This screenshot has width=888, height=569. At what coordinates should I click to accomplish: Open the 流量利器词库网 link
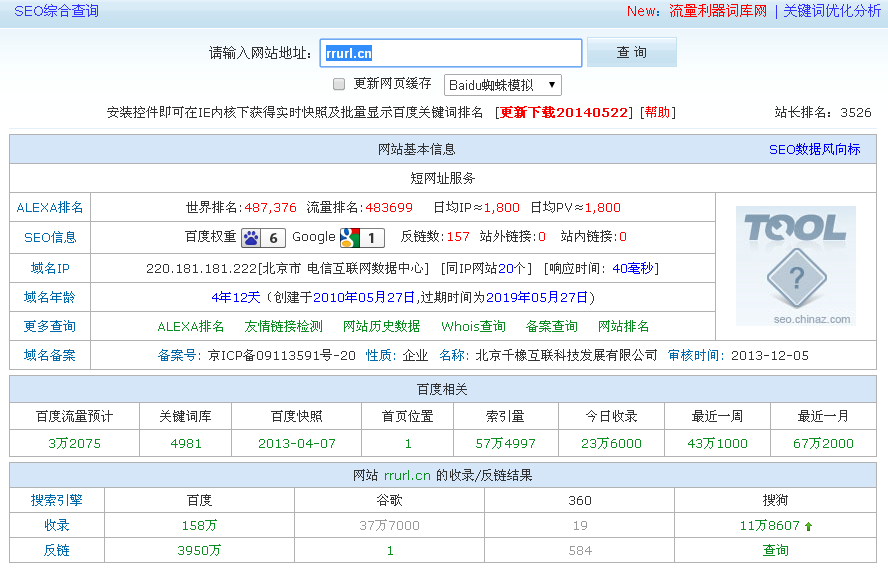pyautogui.click(x=718, y=11)
